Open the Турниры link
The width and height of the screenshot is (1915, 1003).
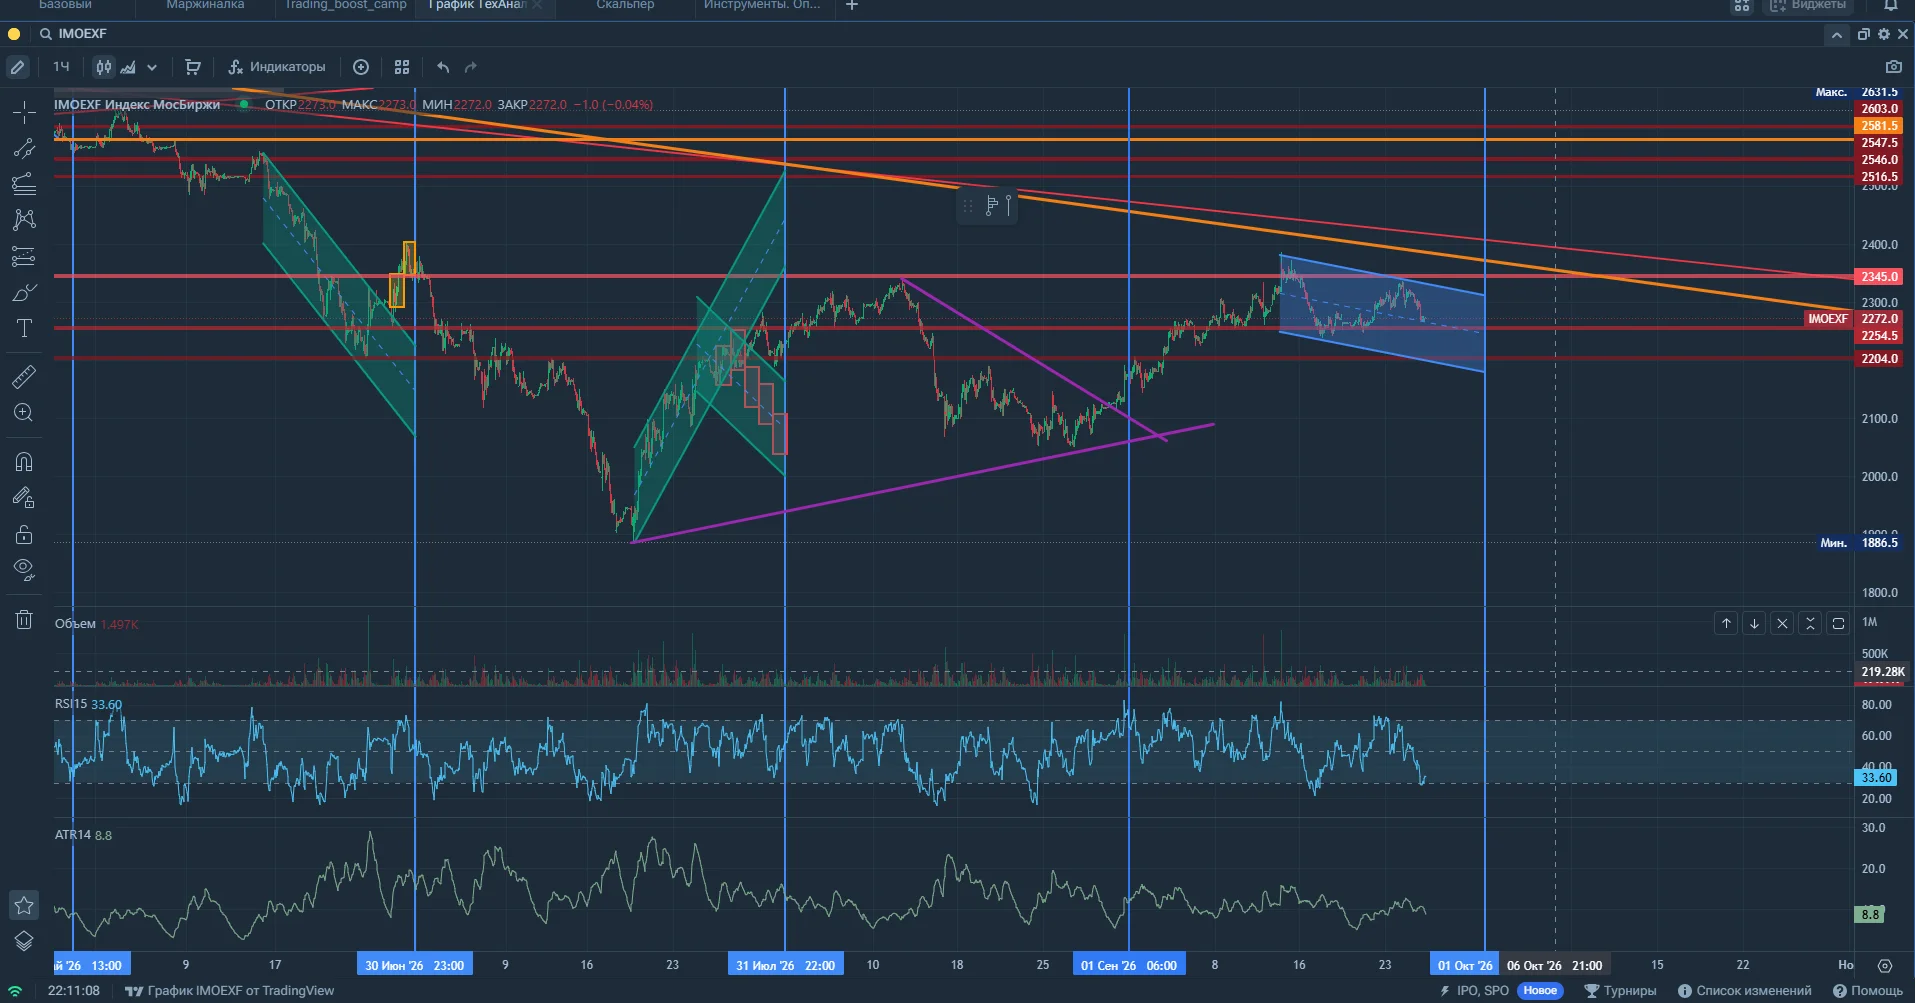click(1620, 991)
